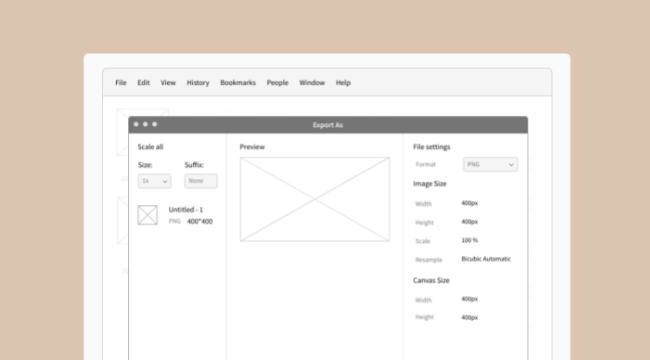Click the Image Size Width value
The height and width of the screenshot is (360, 650).
click(470, 203)
